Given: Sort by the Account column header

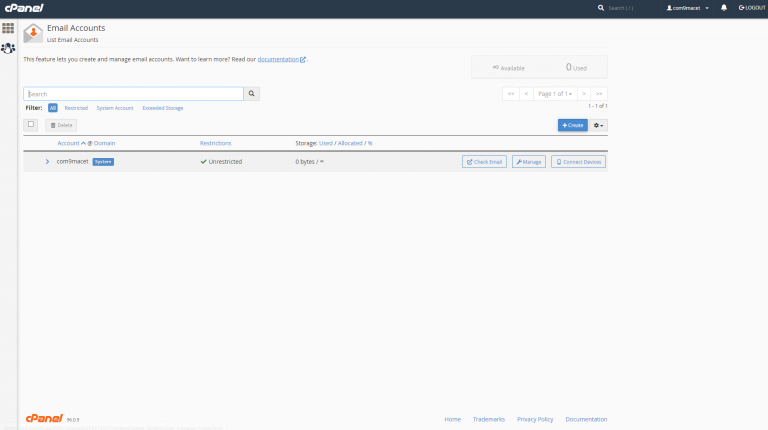Looking at the screenshot, I should pos(68,143).
